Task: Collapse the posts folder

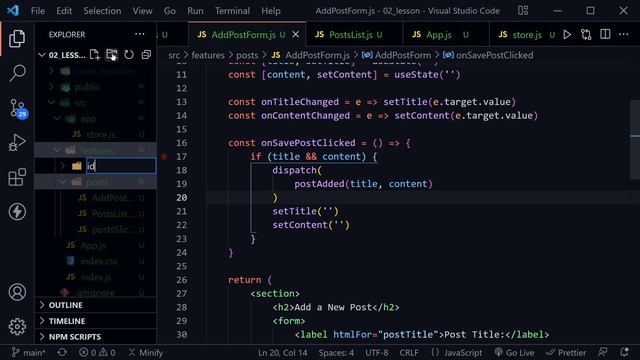Action: coord(96,182)
